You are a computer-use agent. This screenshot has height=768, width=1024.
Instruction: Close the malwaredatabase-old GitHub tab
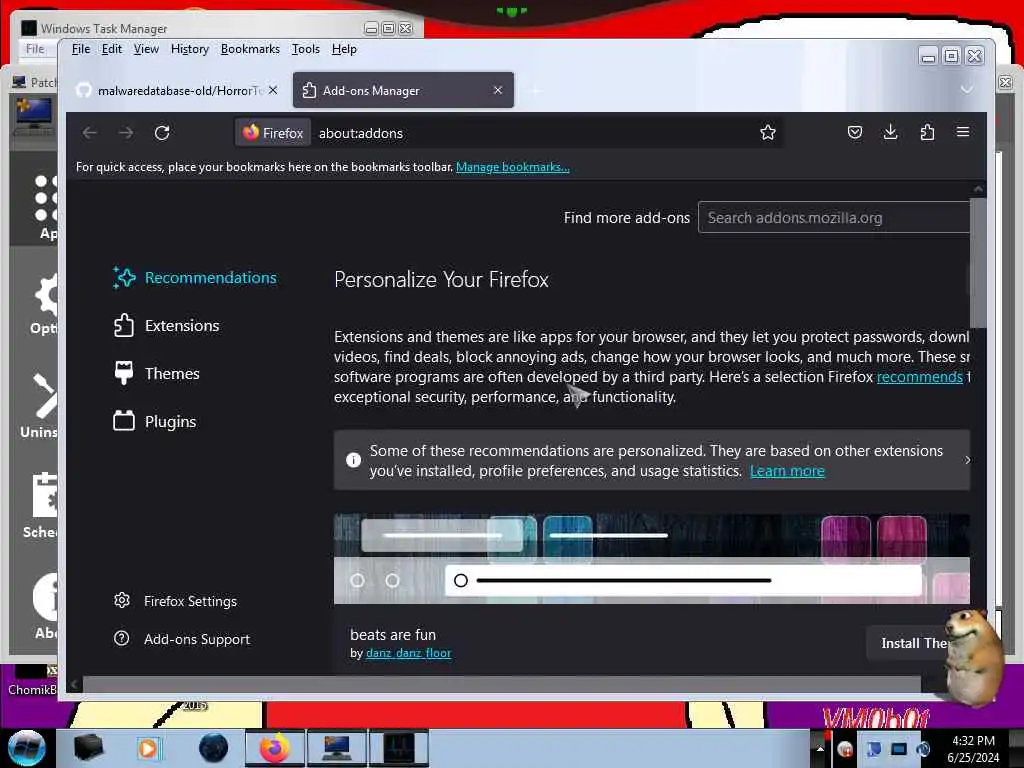tap(273, 90)
